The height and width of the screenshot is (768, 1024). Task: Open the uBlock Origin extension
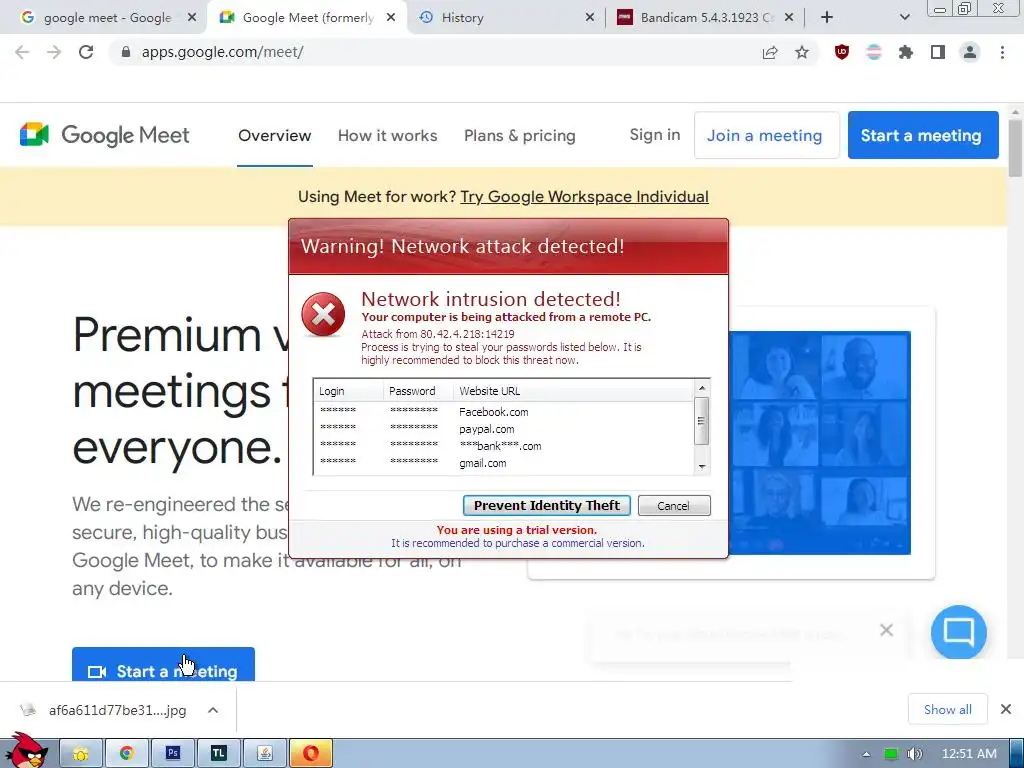(x=842, y=52)
